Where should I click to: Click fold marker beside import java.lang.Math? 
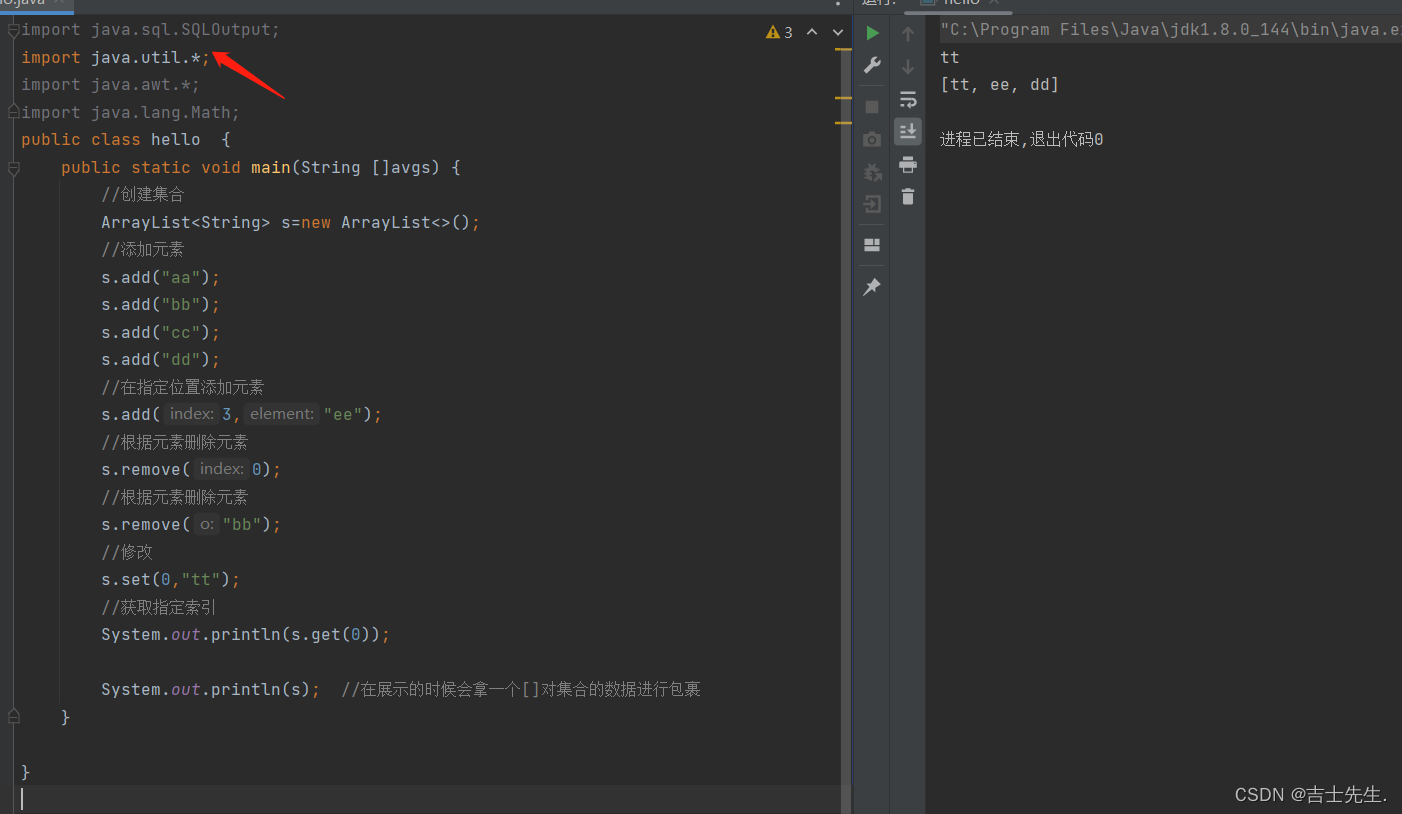coord(13,112)
